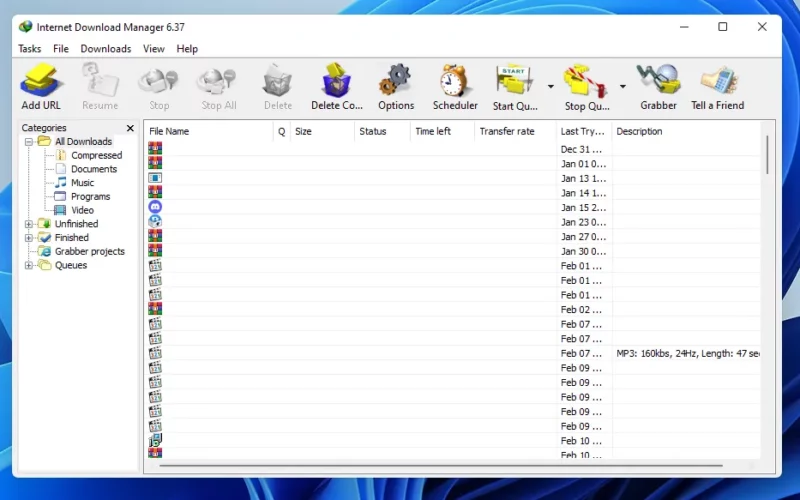Click the Stop toolbar icon
Viewport: 800px width, 500px height.
[159, 81]
